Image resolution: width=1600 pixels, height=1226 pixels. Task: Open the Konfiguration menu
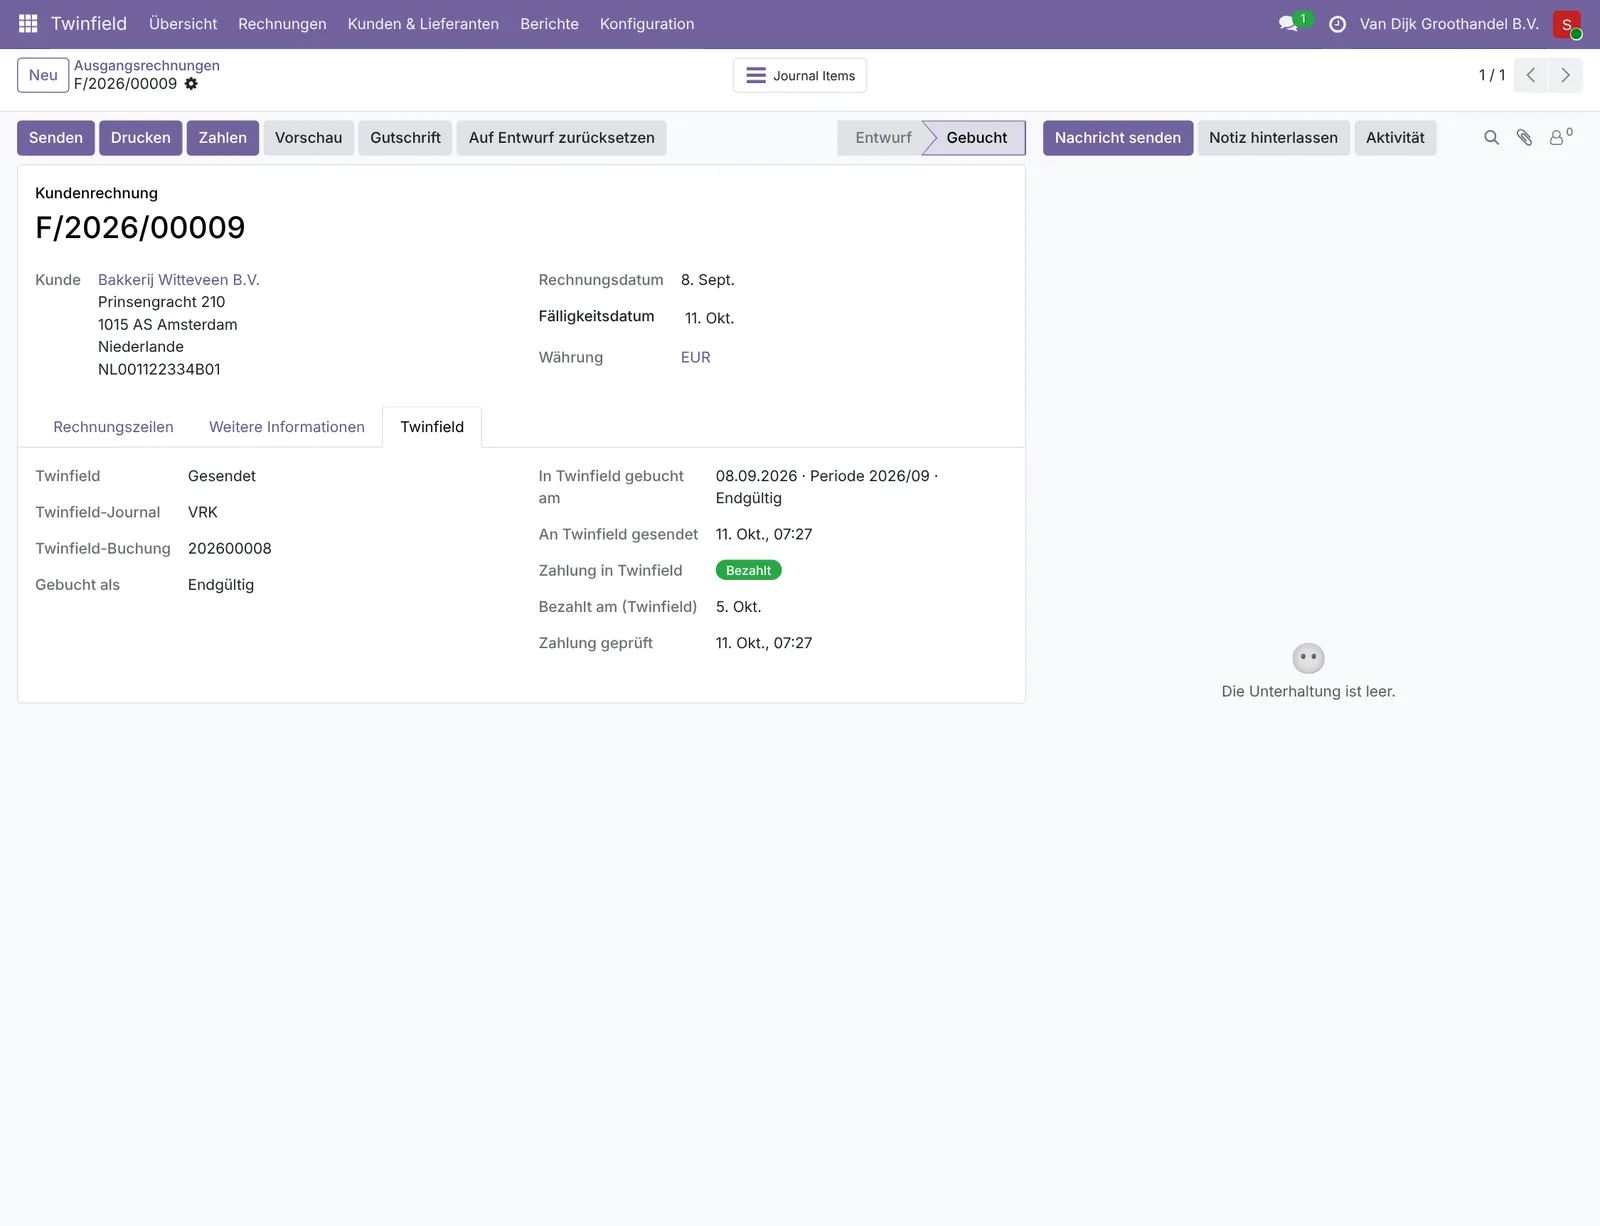tap(647, 24)
